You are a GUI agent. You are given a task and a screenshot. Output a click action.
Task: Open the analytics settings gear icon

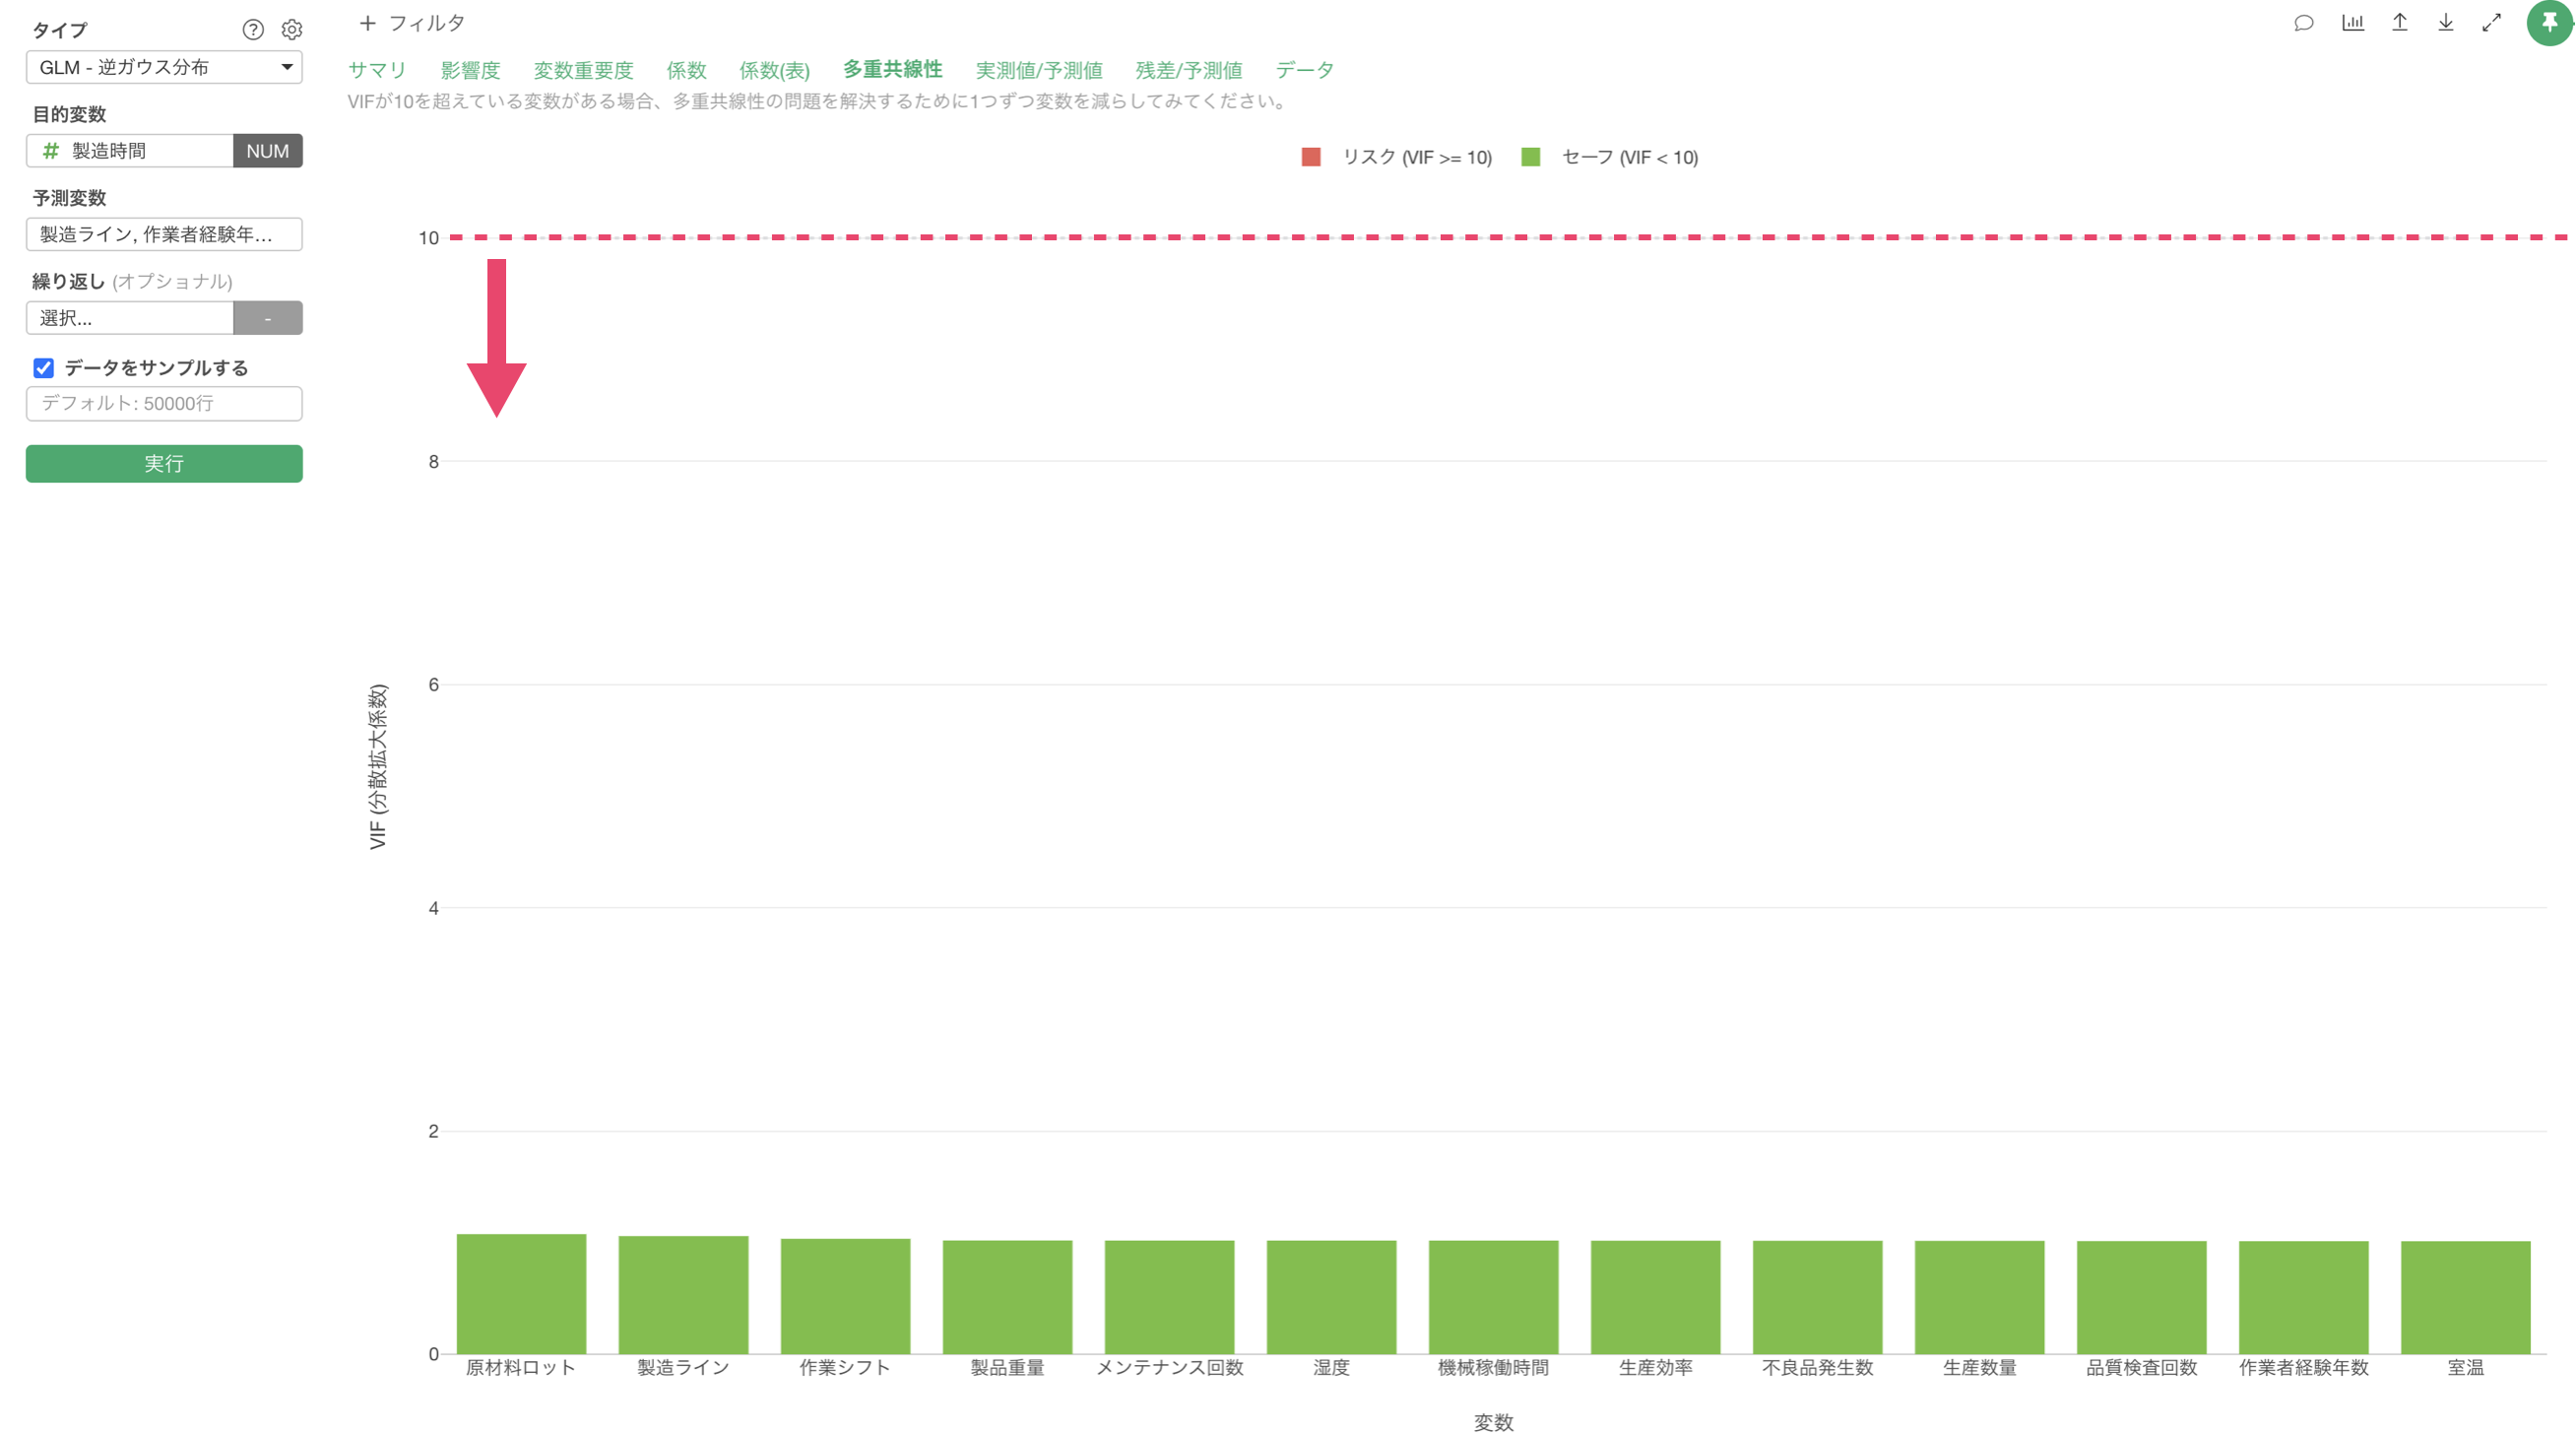tap(292, 30)
